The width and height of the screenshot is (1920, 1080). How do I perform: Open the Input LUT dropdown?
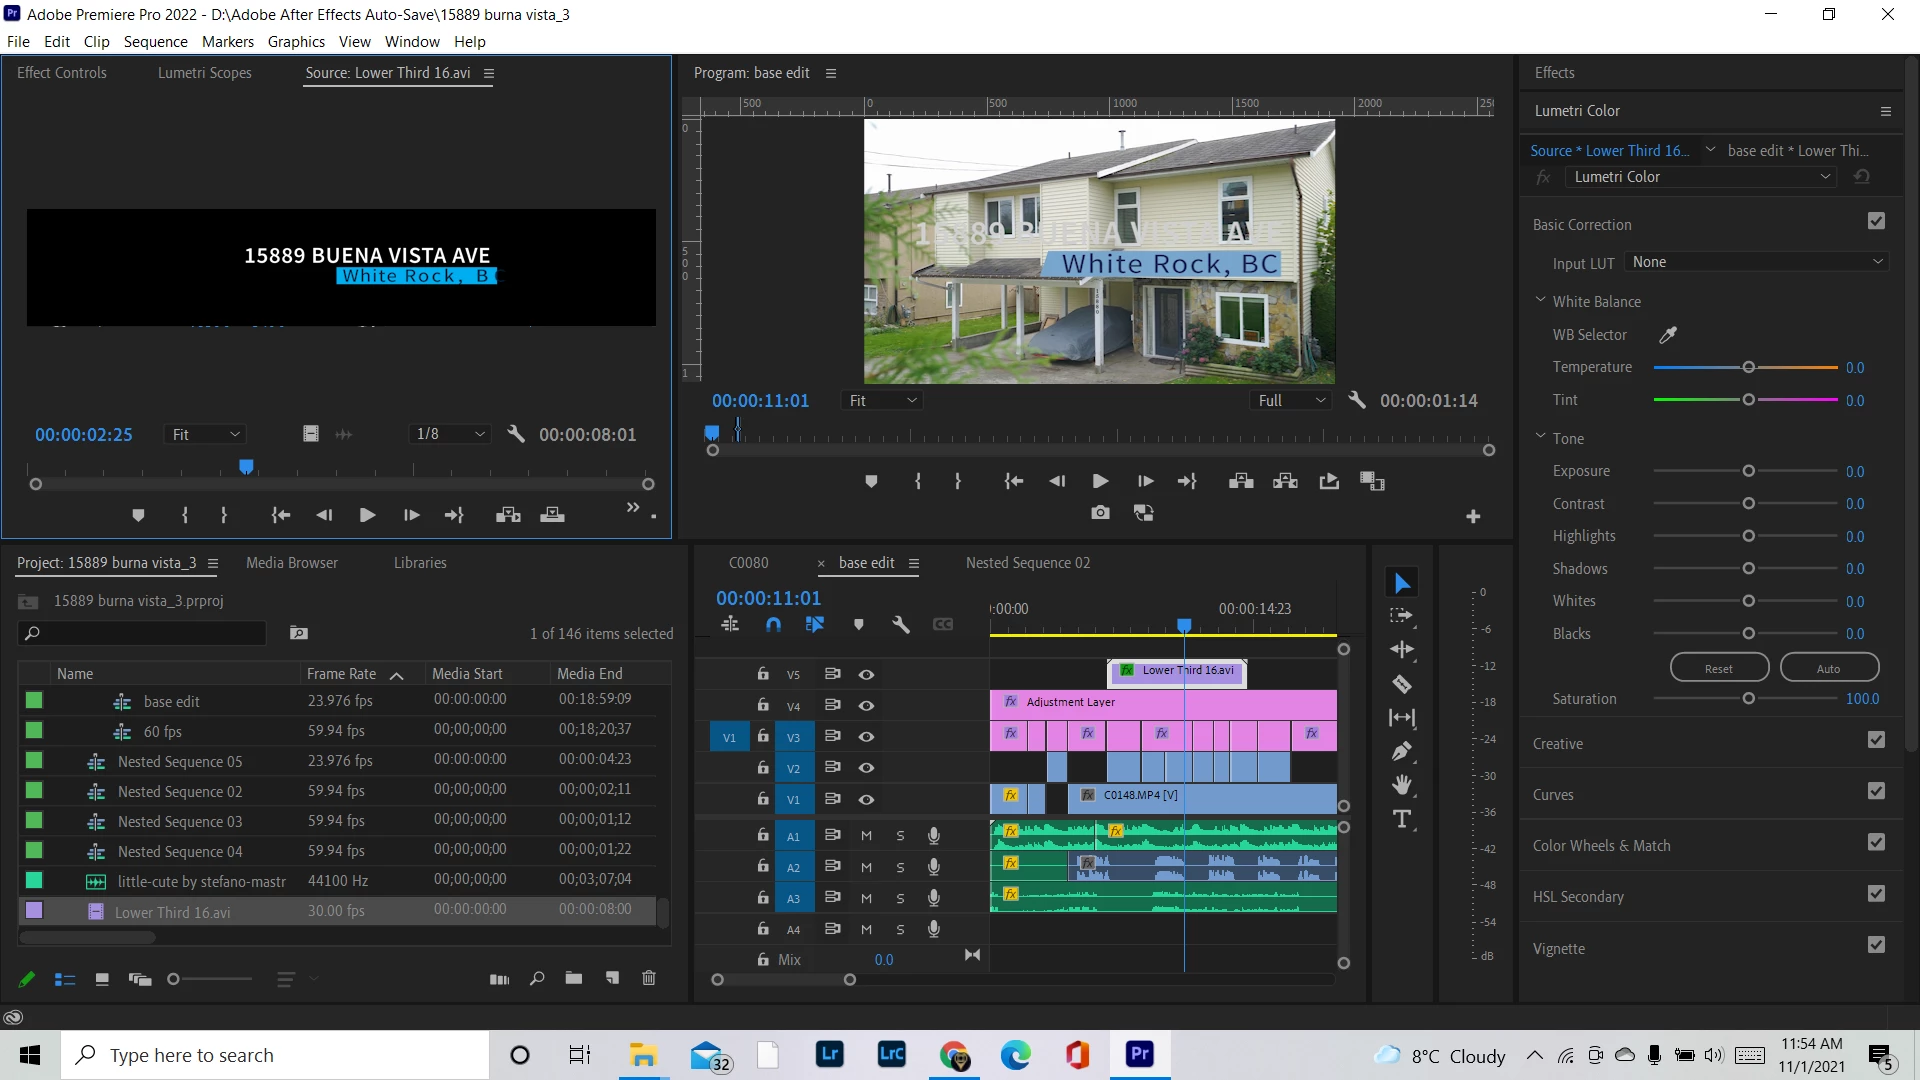1756,262
